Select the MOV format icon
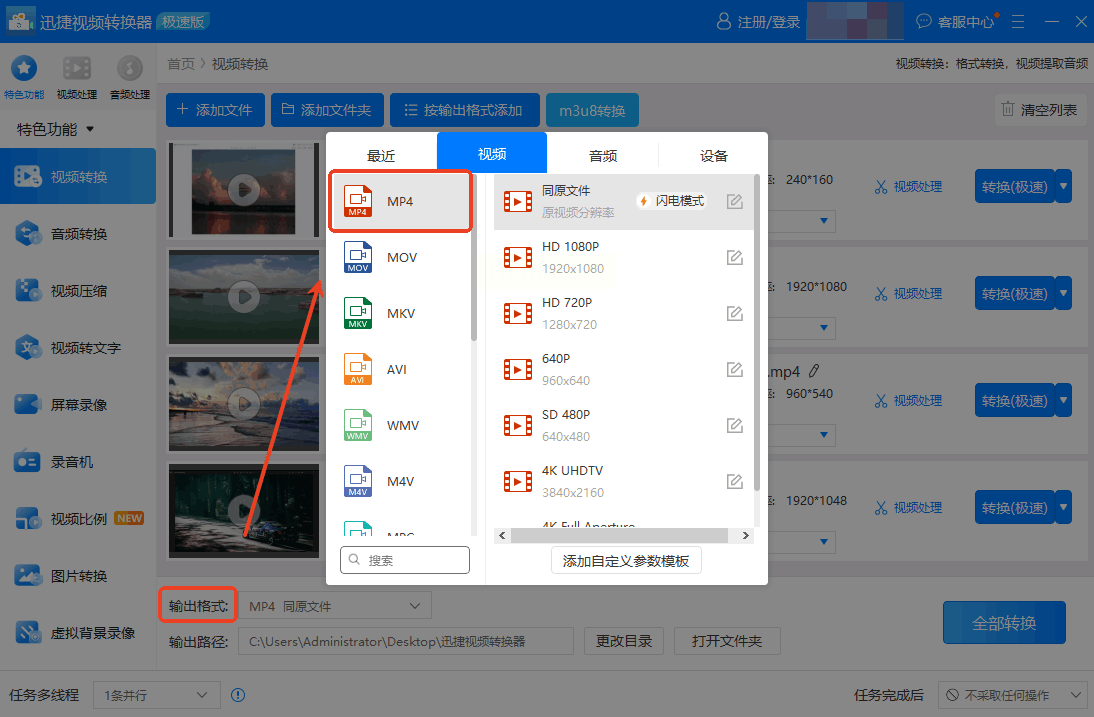The image size is (1094, 717). 358,257
